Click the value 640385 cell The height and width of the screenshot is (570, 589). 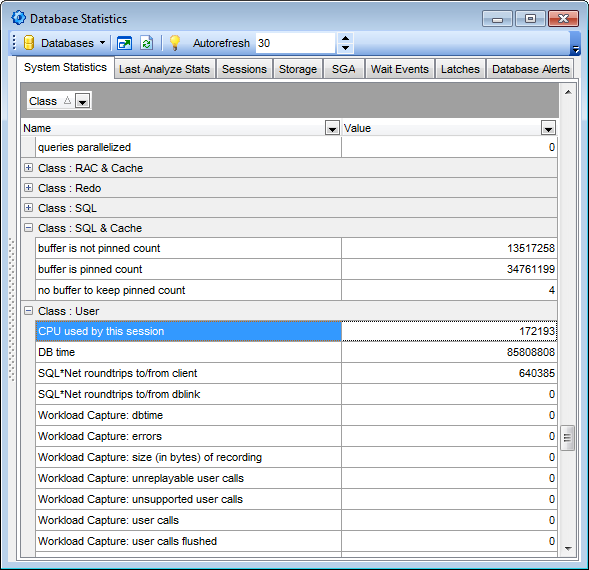point(449,373)
